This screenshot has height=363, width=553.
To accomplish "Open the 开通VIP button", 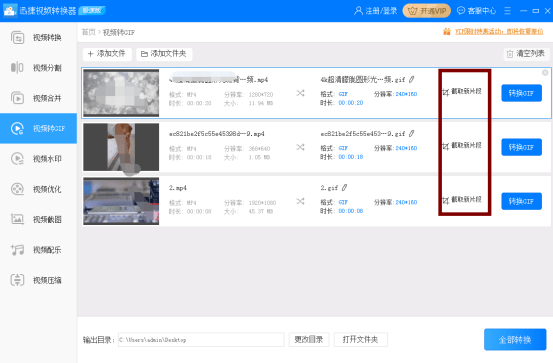I will pyautogui.click(x=427, y=11).
